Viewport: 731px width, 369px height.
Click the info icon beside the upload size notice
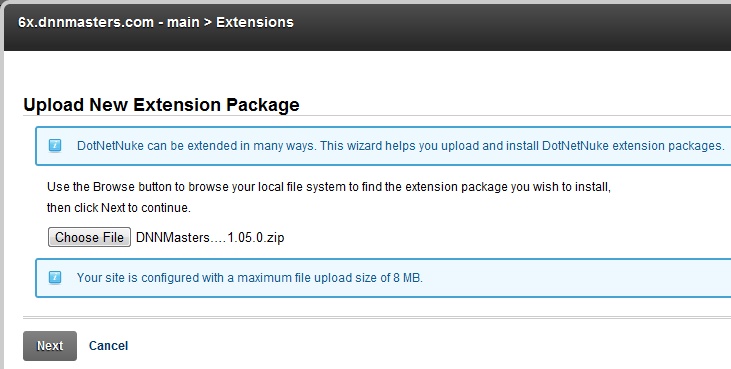pos(55,277)
